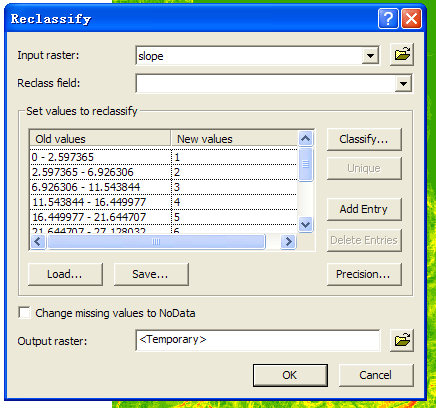Click the Output raster text field
This screenshot has width=436, height=408.
[x=258, y=340]
